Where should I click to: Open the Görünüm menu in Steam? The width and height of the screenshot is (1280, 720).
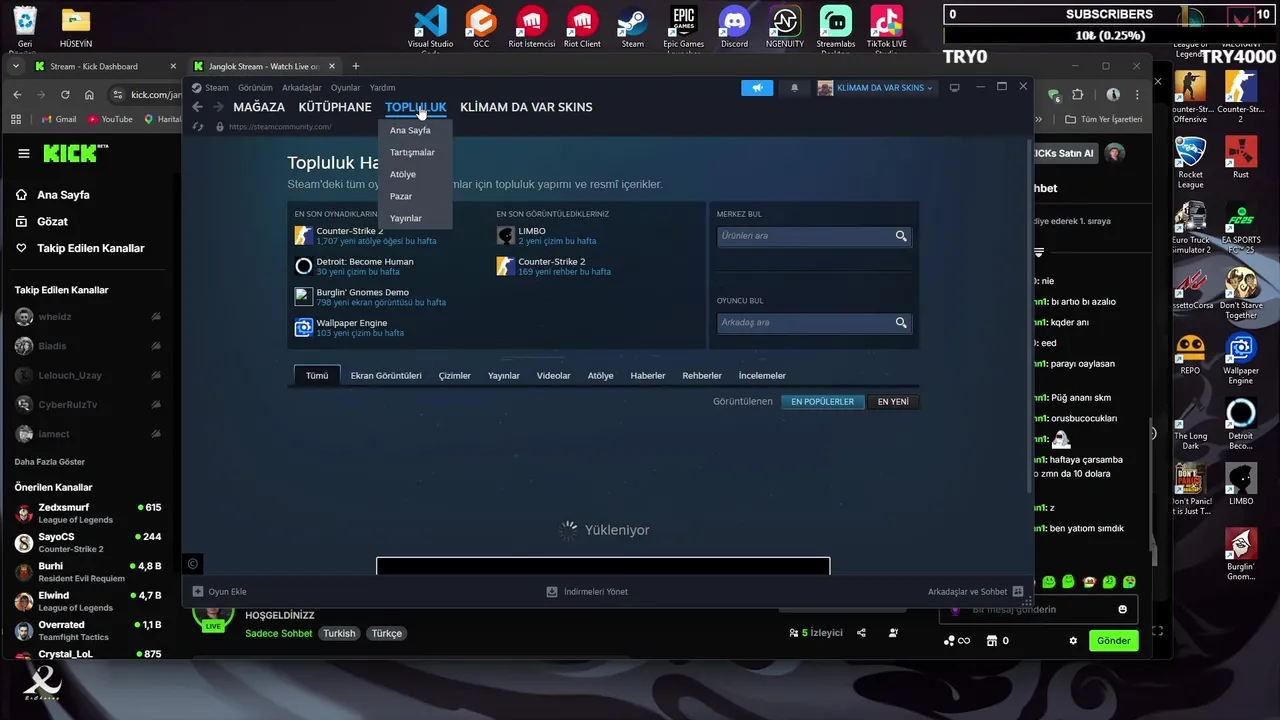coord(255,88)
